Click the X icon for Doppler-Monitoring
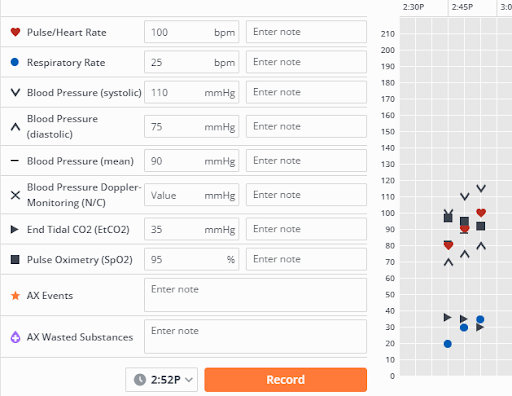Image resolution: width=512 pixels, height=396 pixels. [x=15, y=195]
